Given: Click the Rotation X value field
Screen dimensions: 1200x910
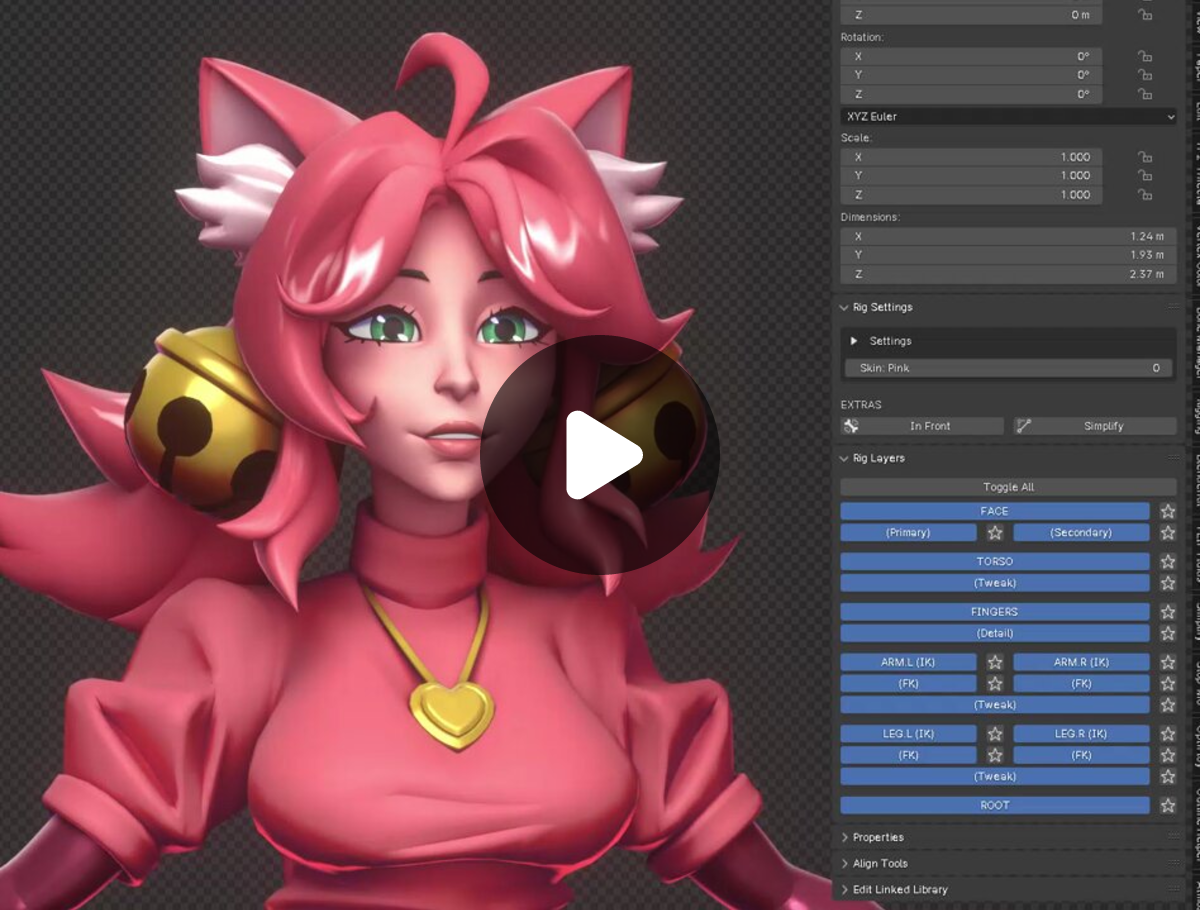Looking at the screenshot, I should coord(971,57).
